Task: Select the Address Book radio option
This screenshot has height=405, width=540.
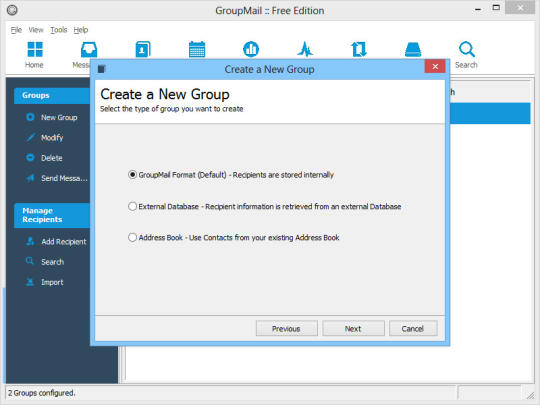Action: [132, 237]
